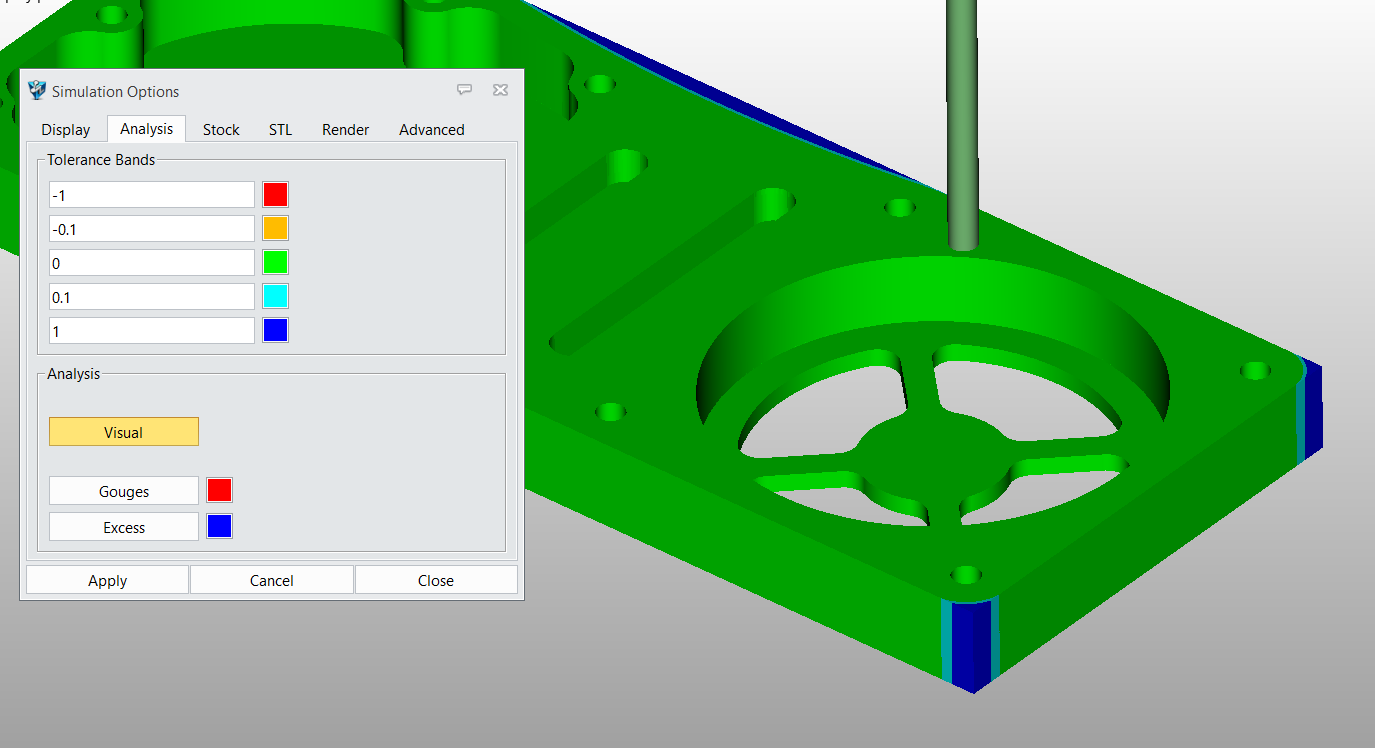Enable the Excess analysis mode
This screenshot has height=748, width=1376.
pyautogui.click(x=124, y=527)
